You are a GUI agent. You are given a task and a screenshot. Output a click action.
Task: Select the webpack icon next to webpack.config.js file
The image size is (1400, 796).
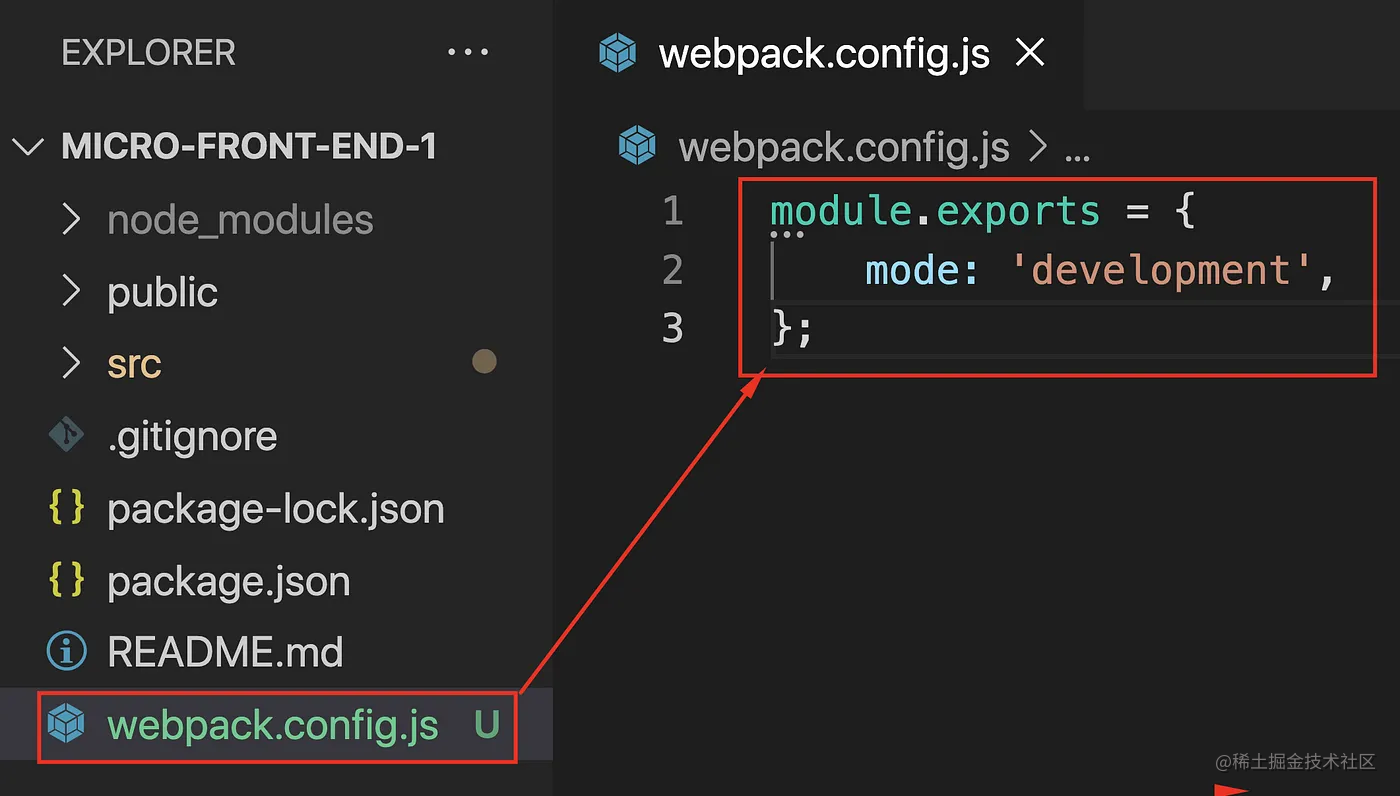click(64, 725)
